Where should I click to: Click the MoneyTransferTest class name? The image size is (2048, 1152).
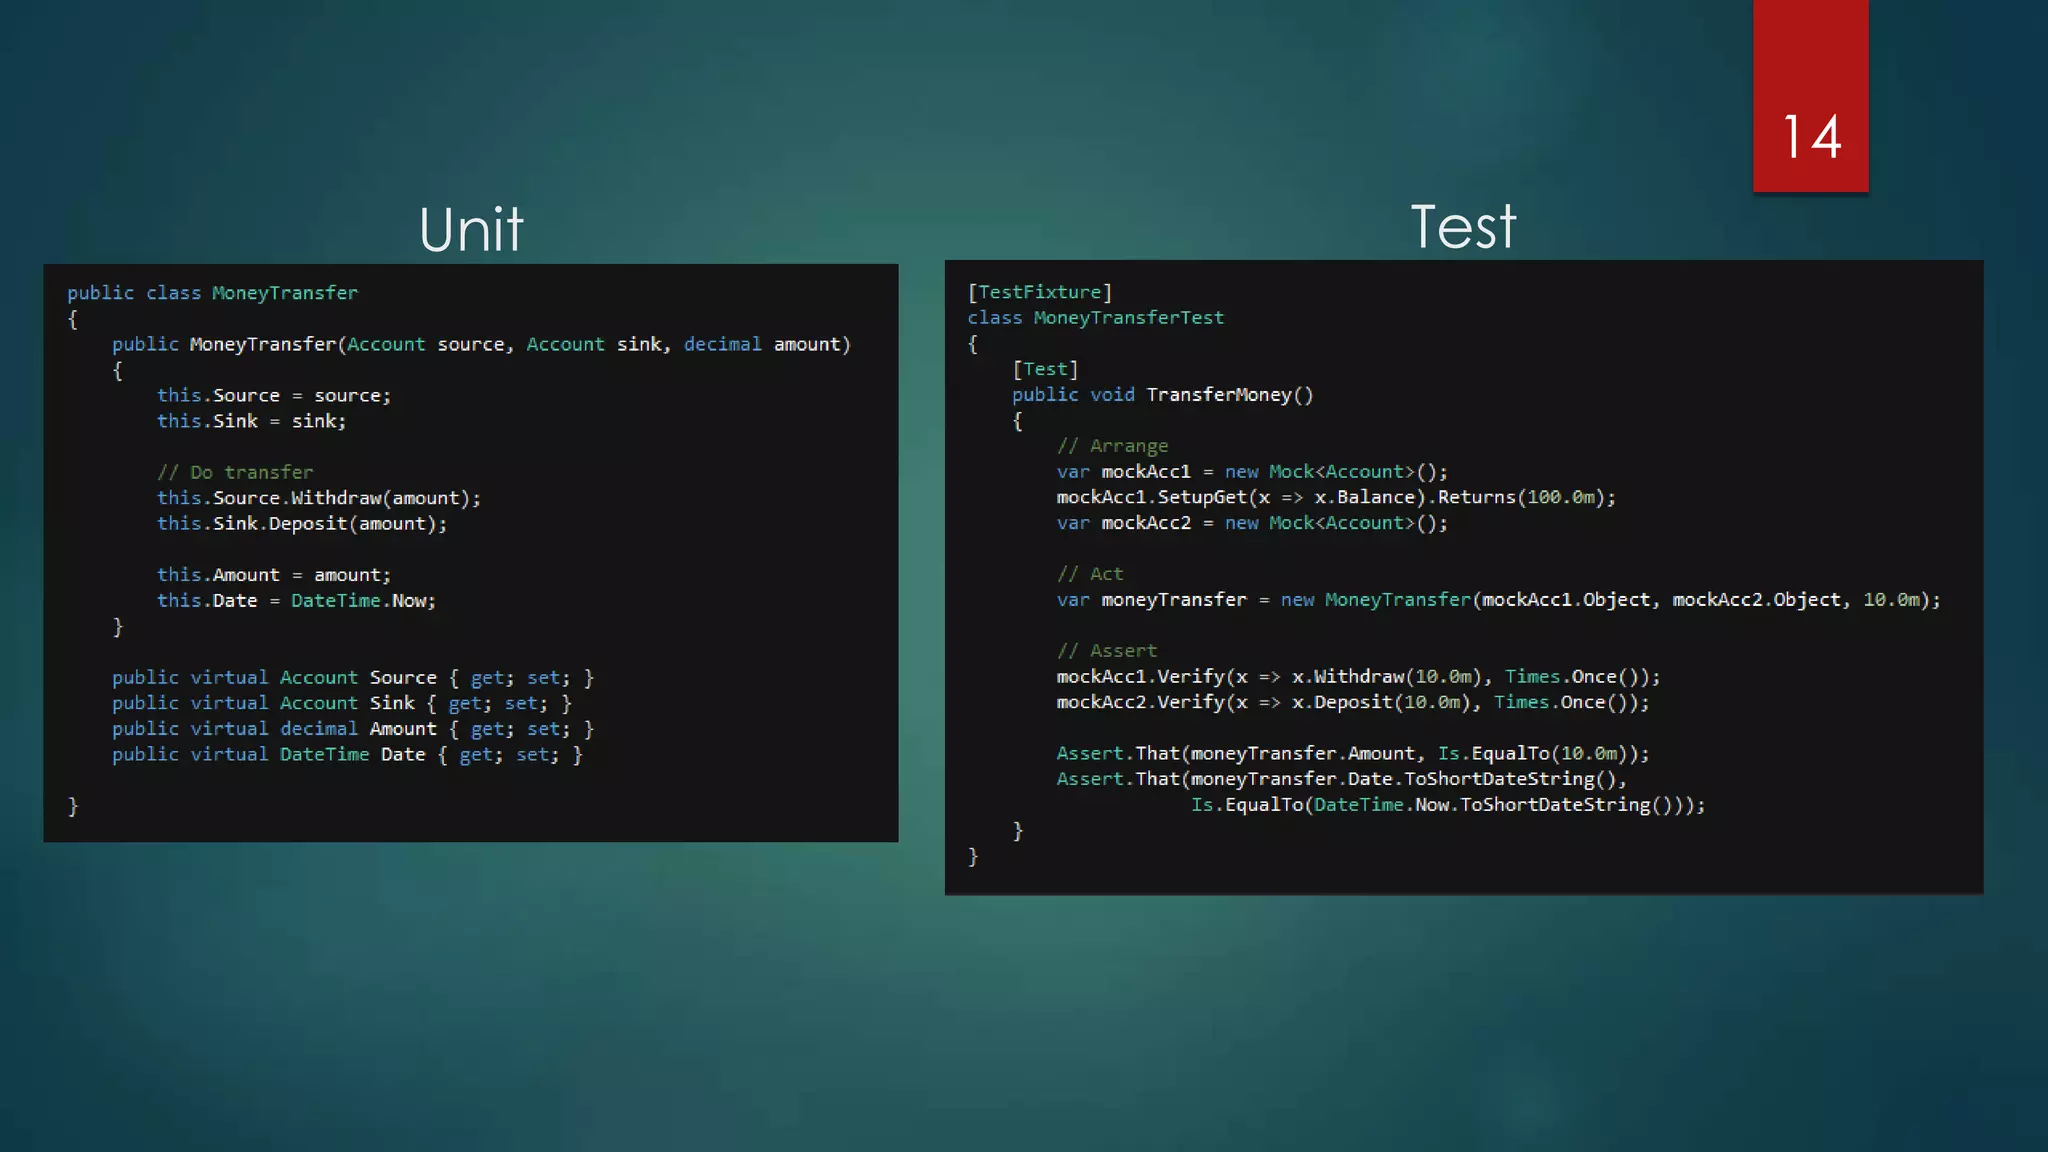click(1128, 318)
